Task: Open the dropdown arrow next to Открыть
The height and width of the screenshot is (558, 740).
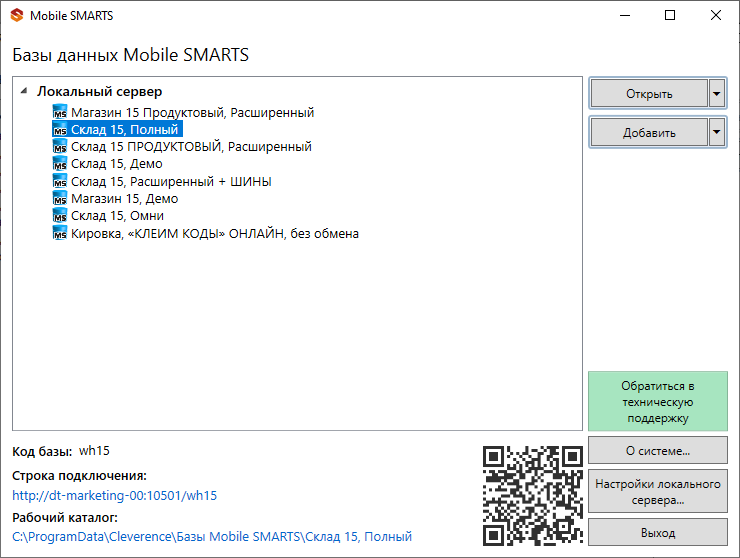Action: click(x=716, y=93)
